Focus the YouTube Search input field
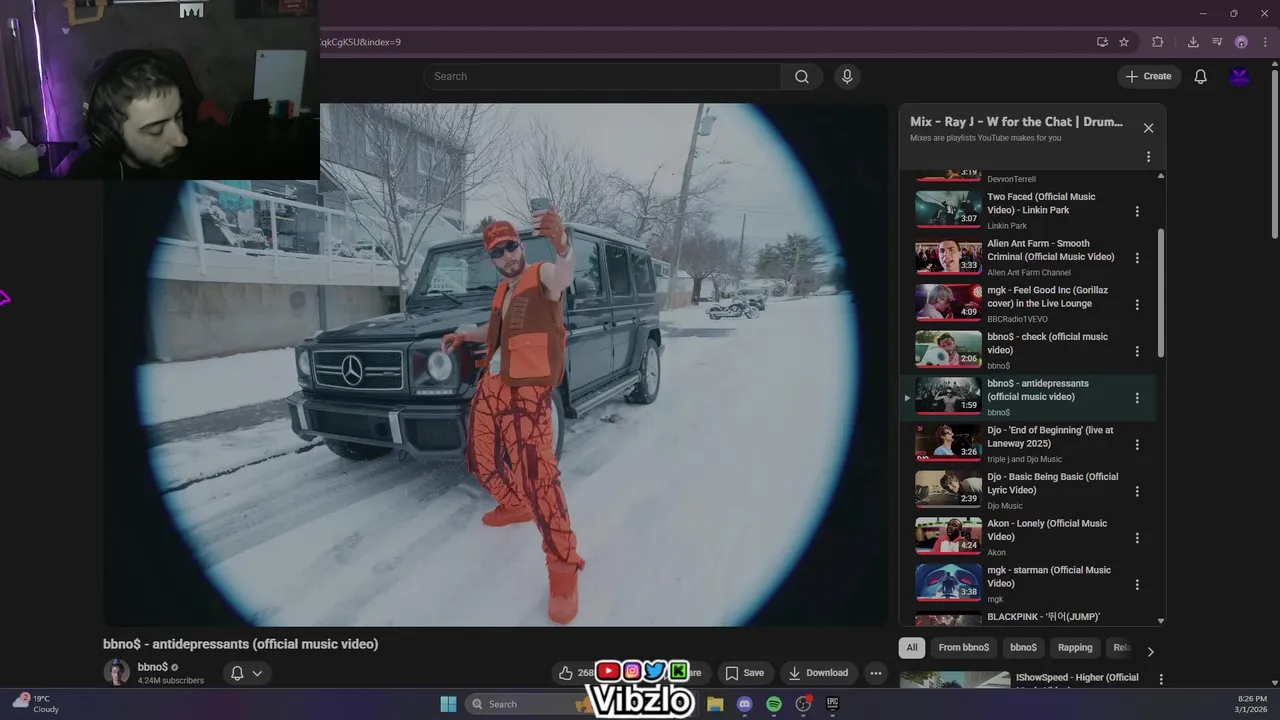 [602, 76]
